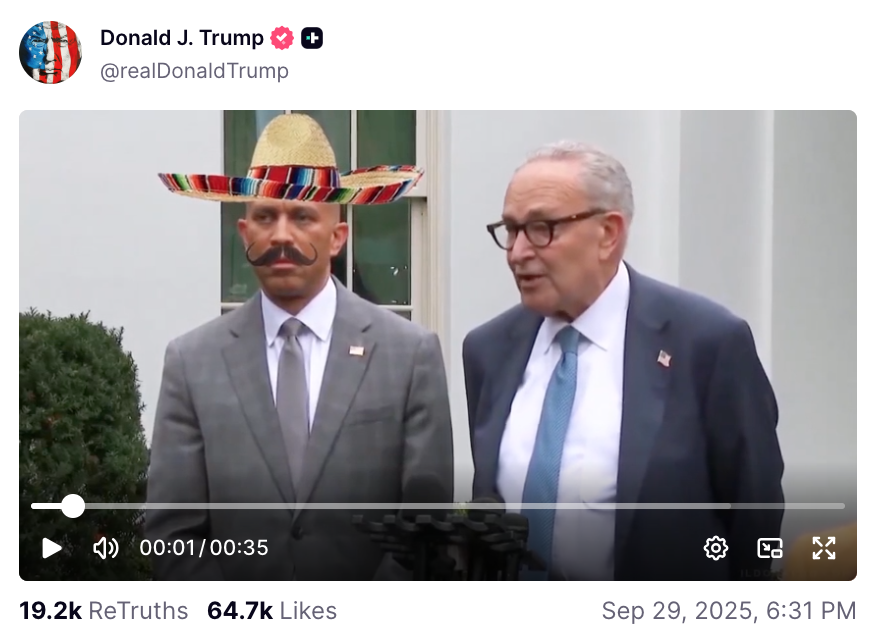Image resolution: width=872 pixels, height=638 pixels.
Task: Click the black plus badge beside the name
Action: click(x=312, y=38)
